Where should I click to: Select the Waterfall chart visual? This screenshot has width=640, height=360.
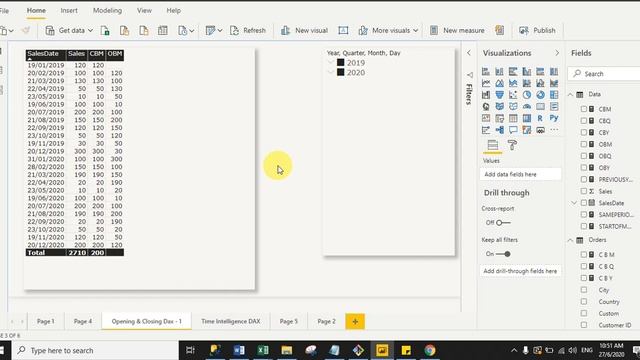(486, 95)
